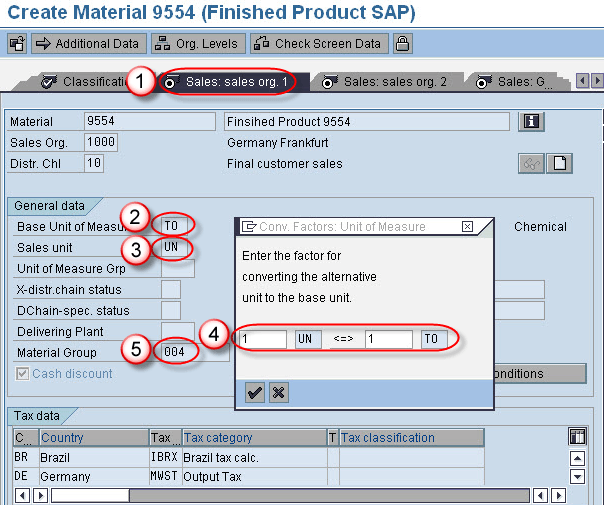Click the lock icon in the toolbar
The width and height of the screenshot is (604, 505).
[x=402, y=44]
